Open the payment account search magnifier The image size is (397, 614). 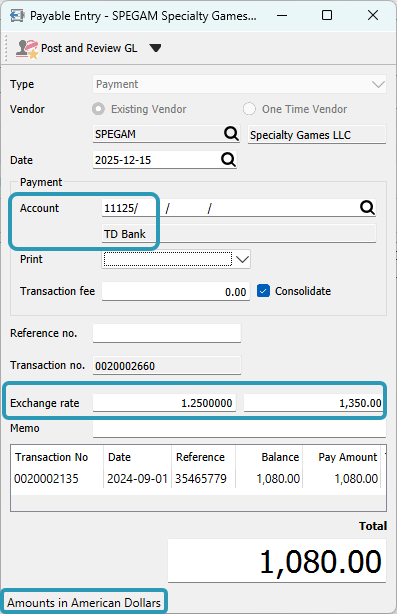click(x=367, y=208)
